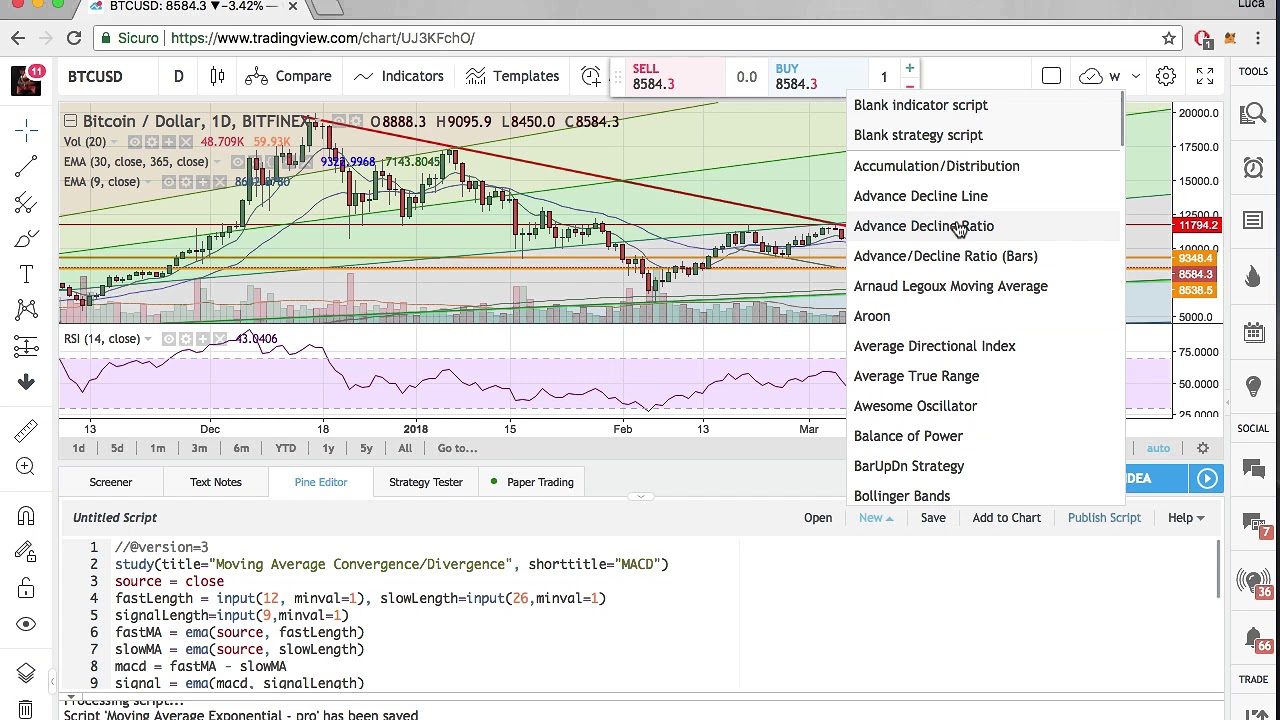Select the trend line drawing tool
1280x720 pixels.
click(26, 167)
